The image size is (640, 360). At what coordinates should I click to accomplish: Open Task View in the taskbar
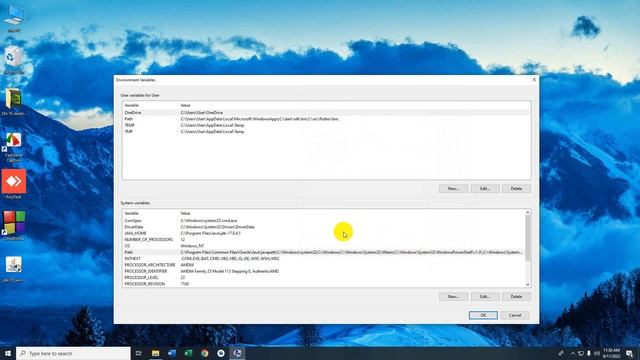pyautogui.click(x=138, y=353)
